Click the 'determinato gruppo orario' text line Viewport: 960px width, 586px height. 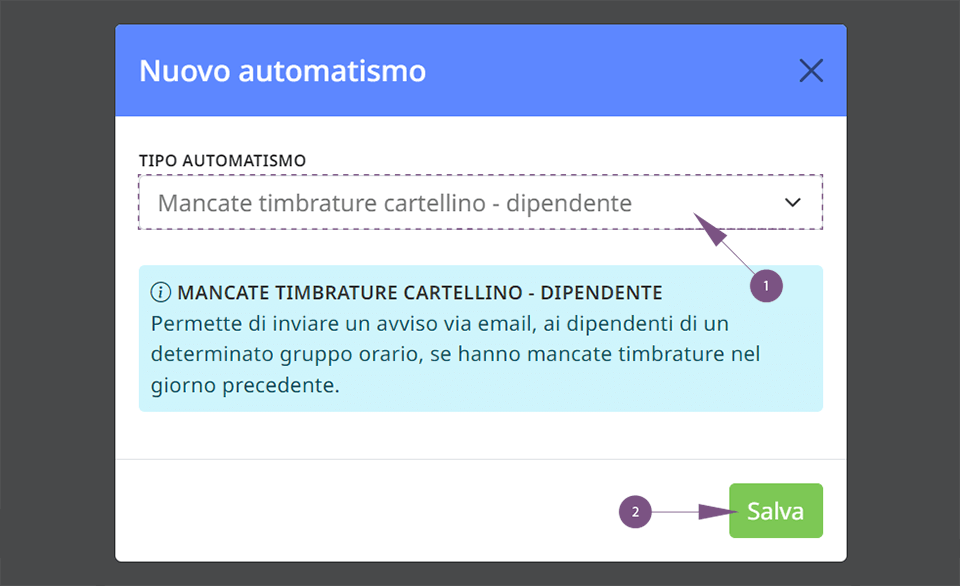click(455, 354)
